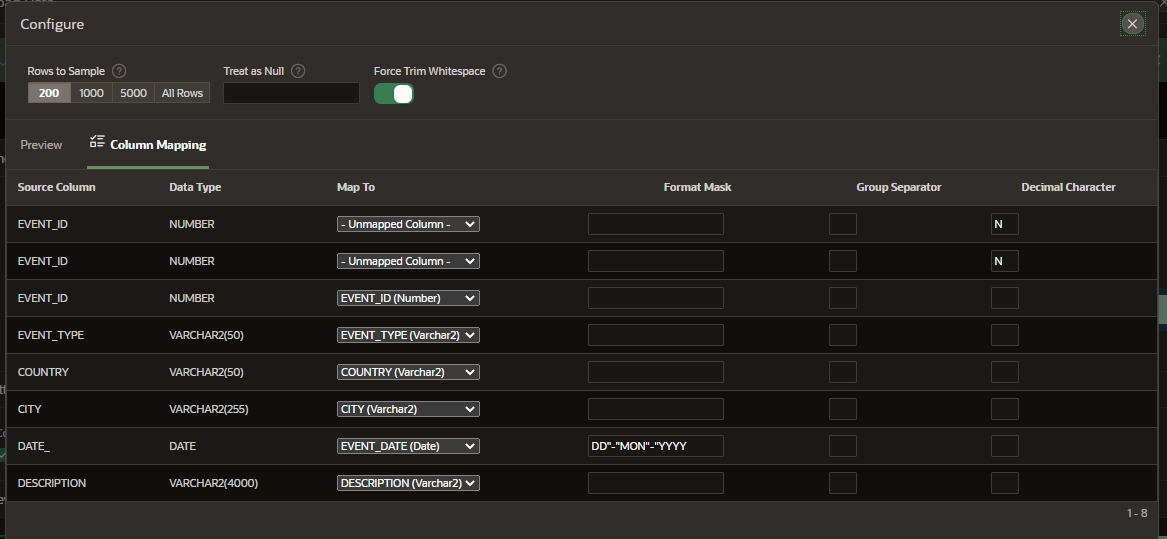Switch to the Preview tab
Image resolution: width=1167 pixels, height=539 pixels.
coord(41,145)
